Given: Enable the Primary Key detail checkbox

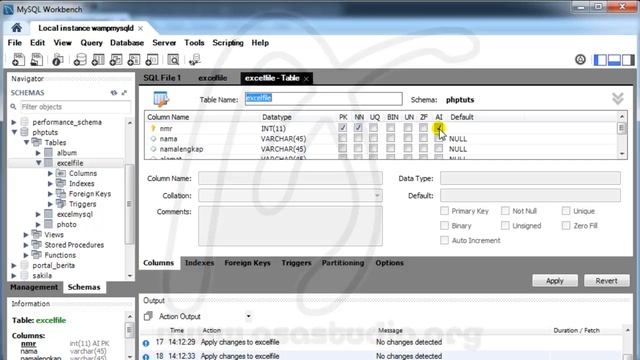Looking at the screenshot, I should pos(444,211).
